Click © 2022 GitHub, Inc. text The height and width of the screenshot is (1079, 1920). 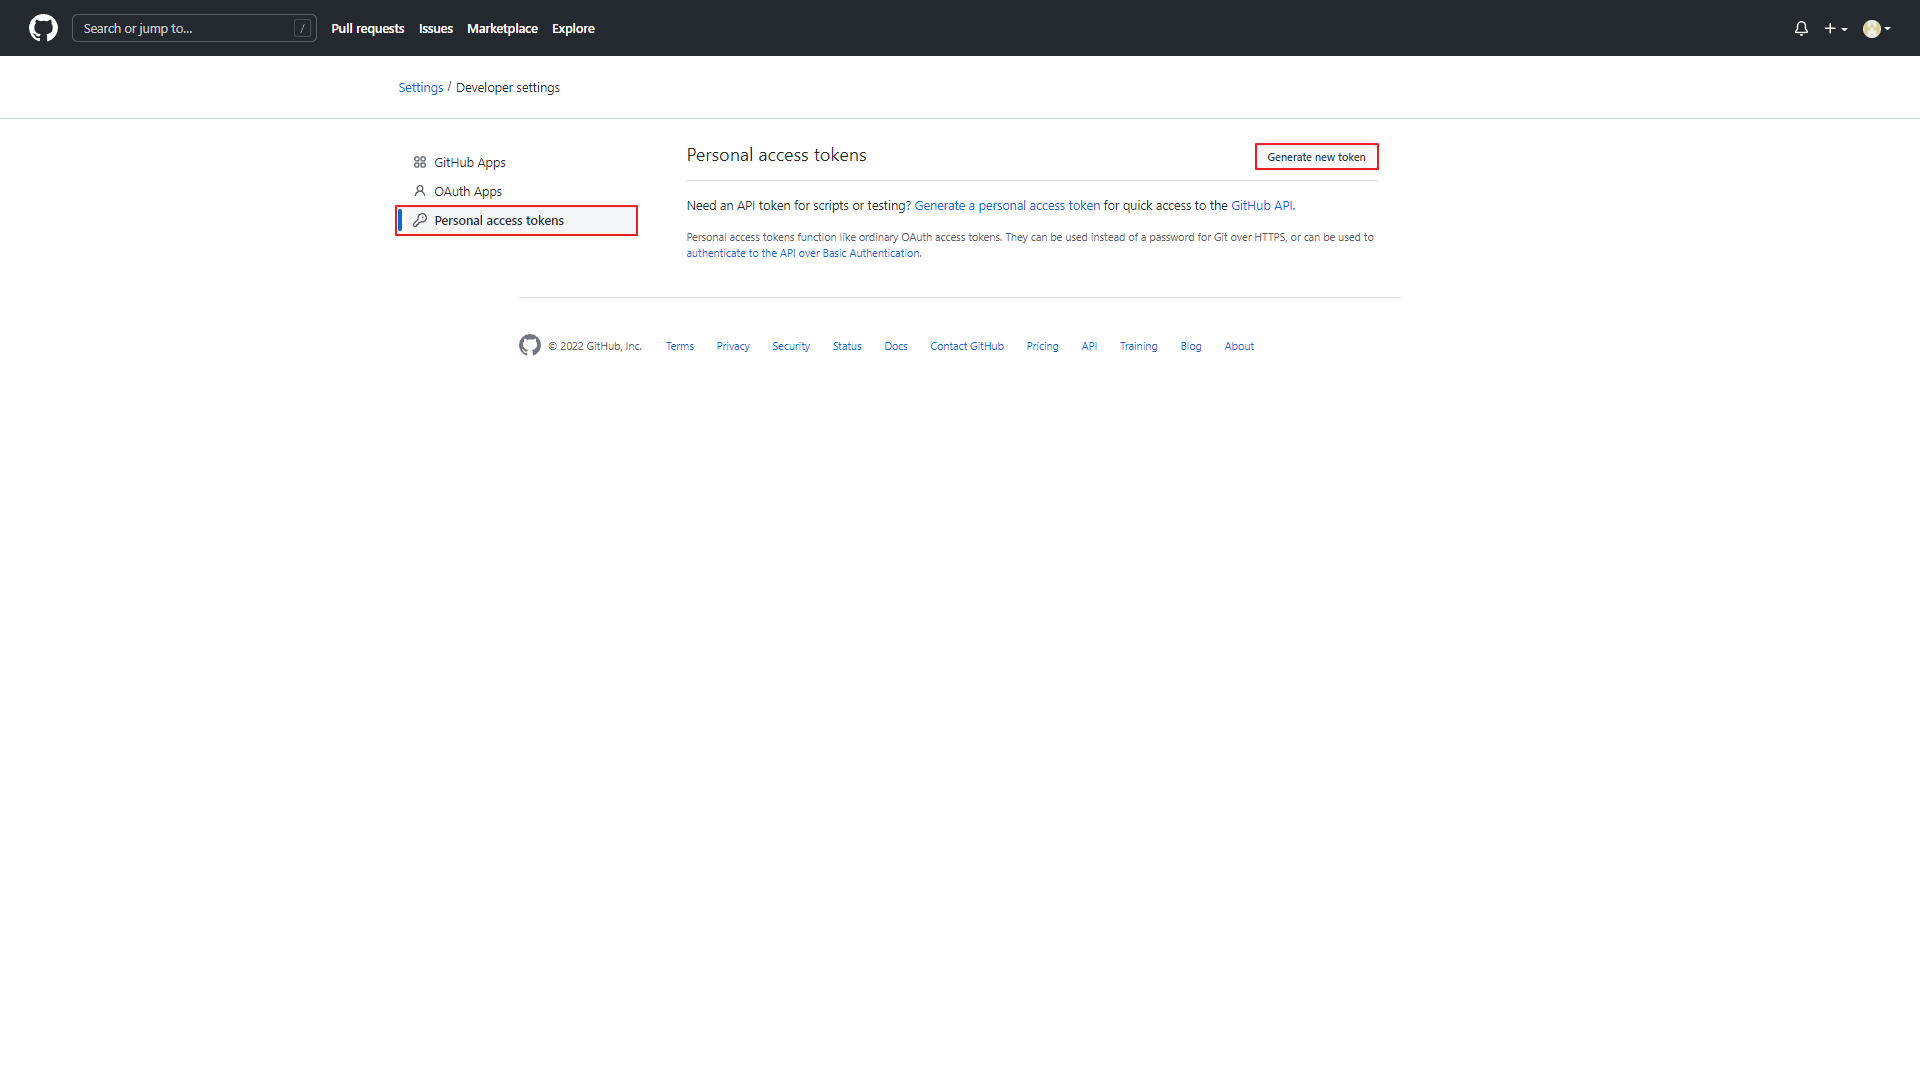(595, 346)
